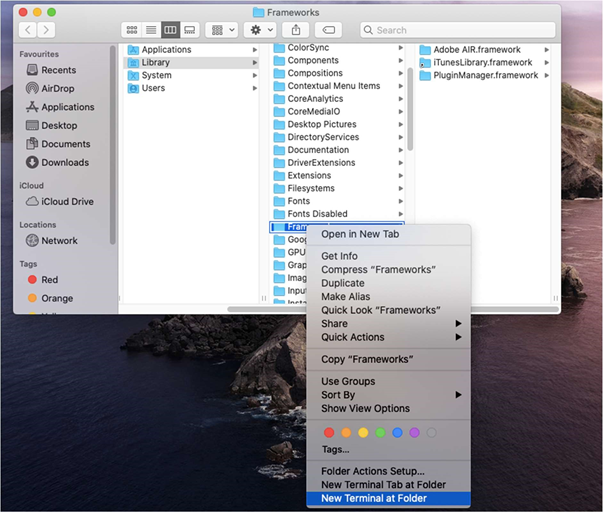
Task: Open Downloads from the sidebar
Action: [x=64, y=162]
